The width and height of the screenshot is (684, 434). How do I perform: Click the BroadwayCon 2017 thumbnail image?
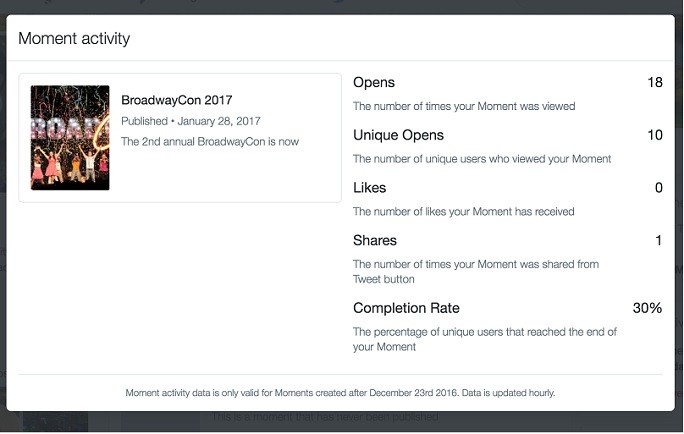70,137
